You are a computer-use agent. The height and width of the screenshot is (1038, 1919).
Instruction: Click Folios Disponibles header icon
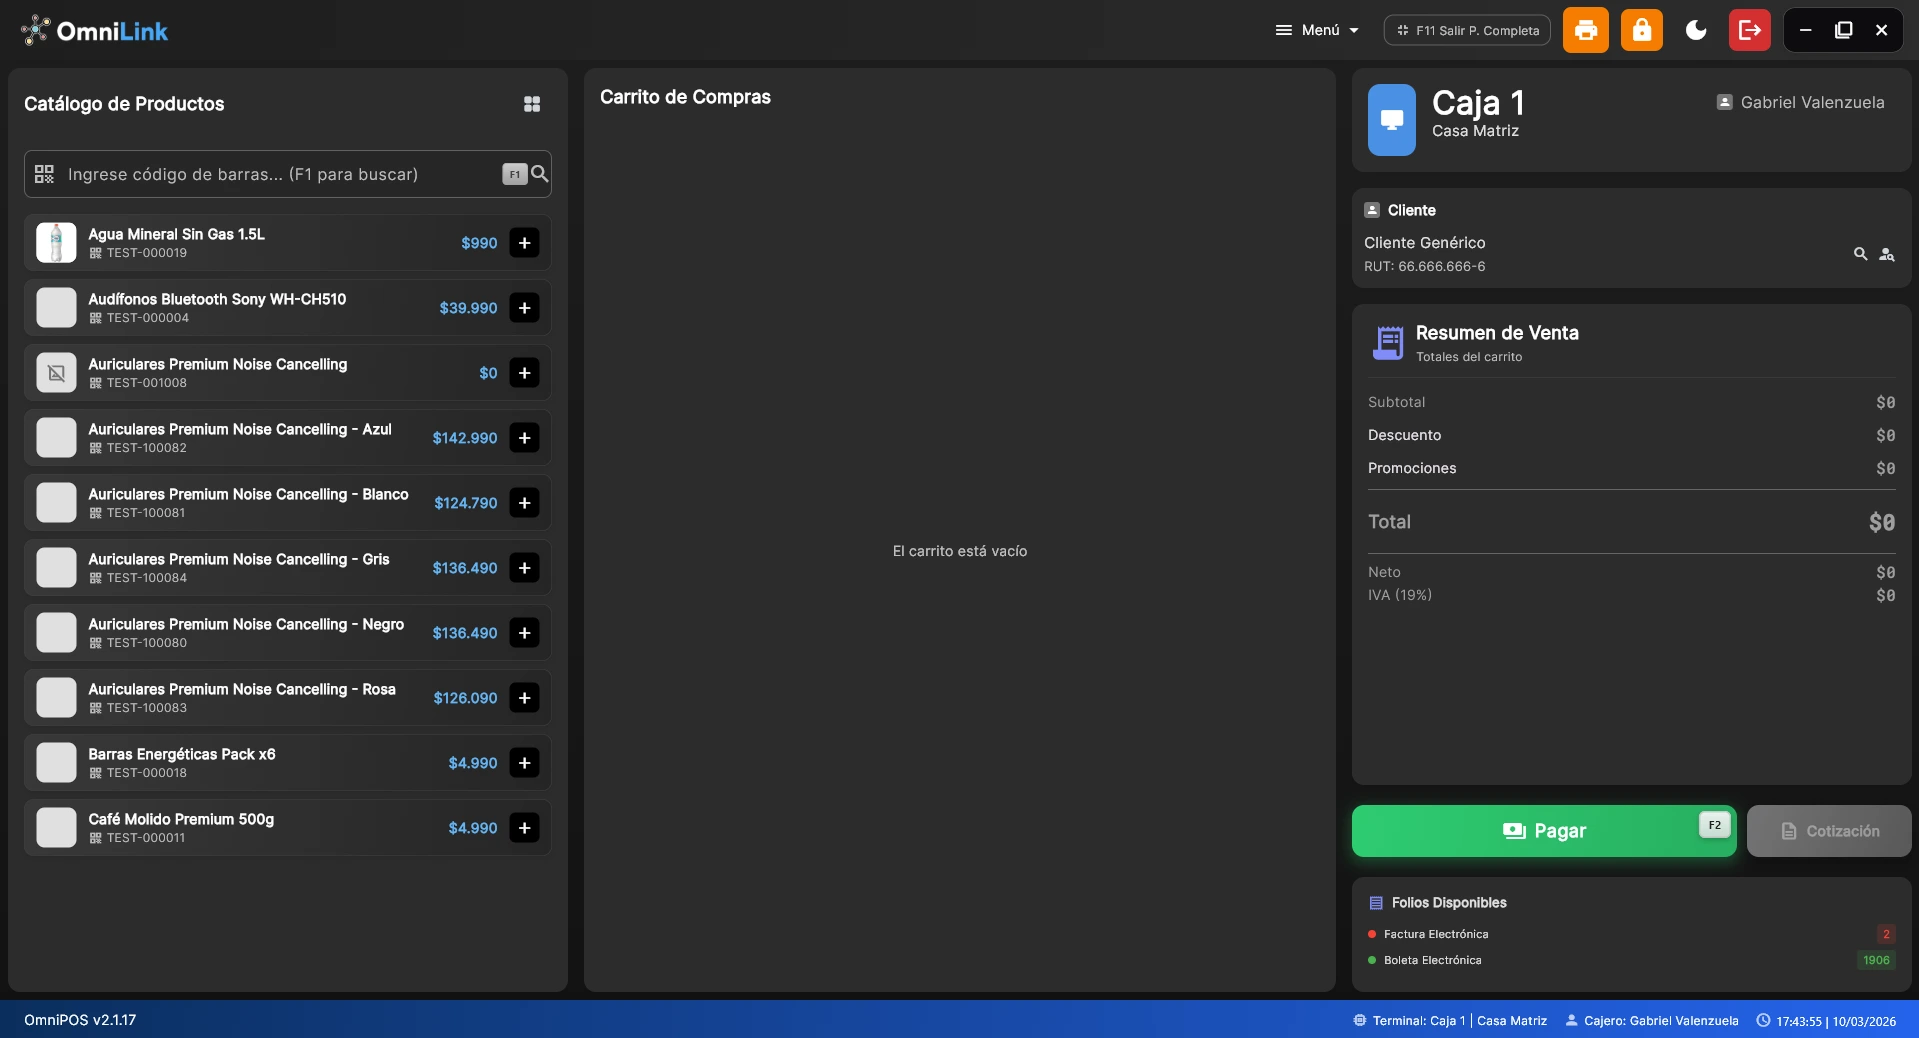tap(1376, 903)
